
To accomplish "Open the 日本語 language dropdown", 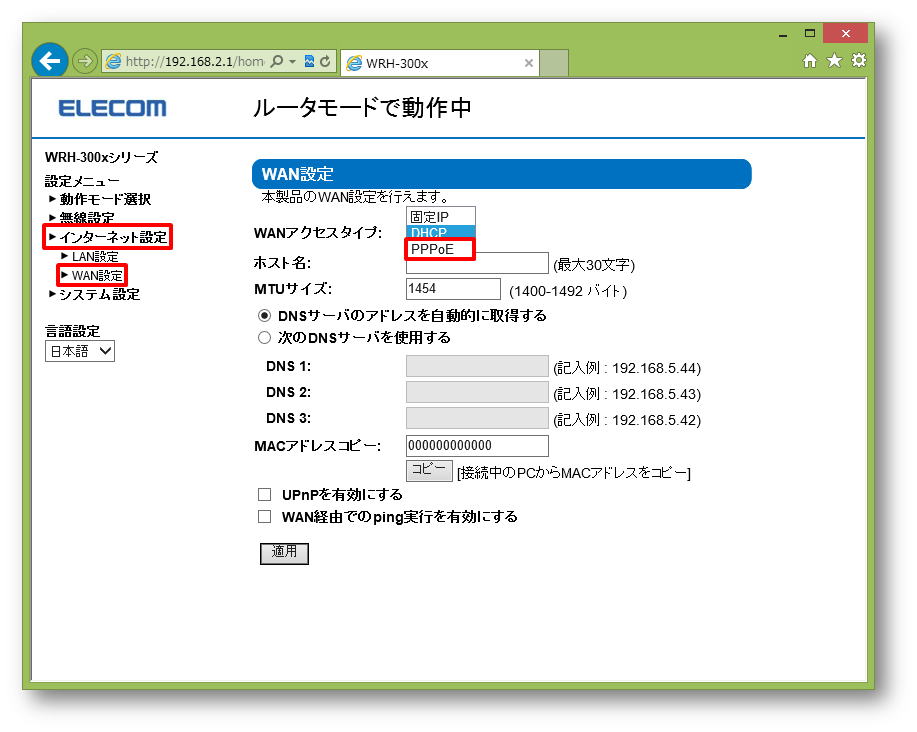I will (x=80, y=351).
